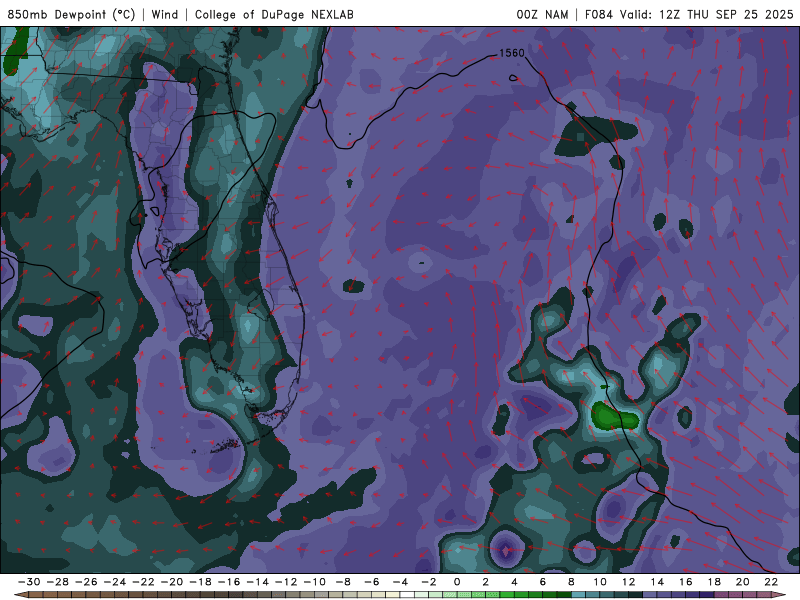Click the '18' color scale label
The image size is (800, 600).
coord(714,582)
